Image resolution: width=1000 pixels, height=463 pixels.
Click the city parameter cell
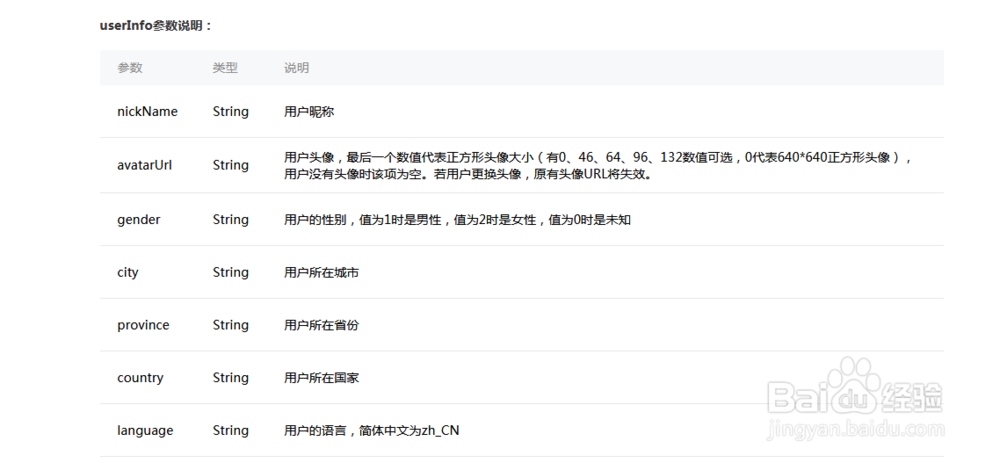pyautogui.click(x=128, y=272)
